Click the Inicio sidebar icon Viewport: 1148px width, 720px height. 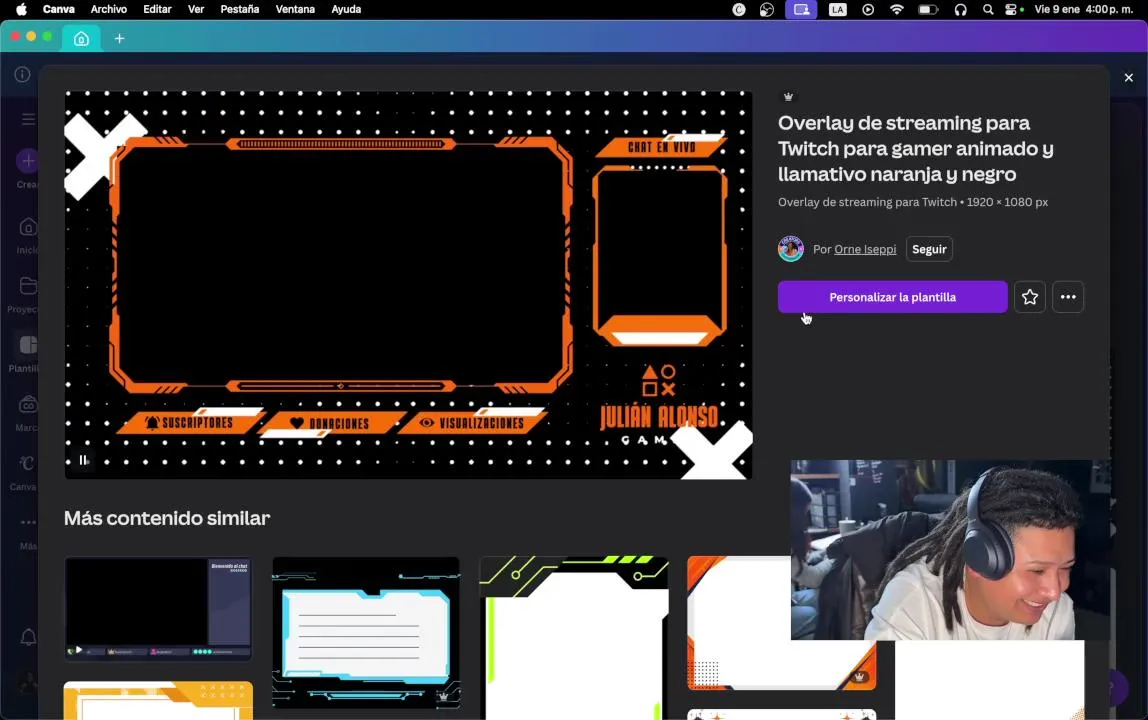(x=28, y=227)
